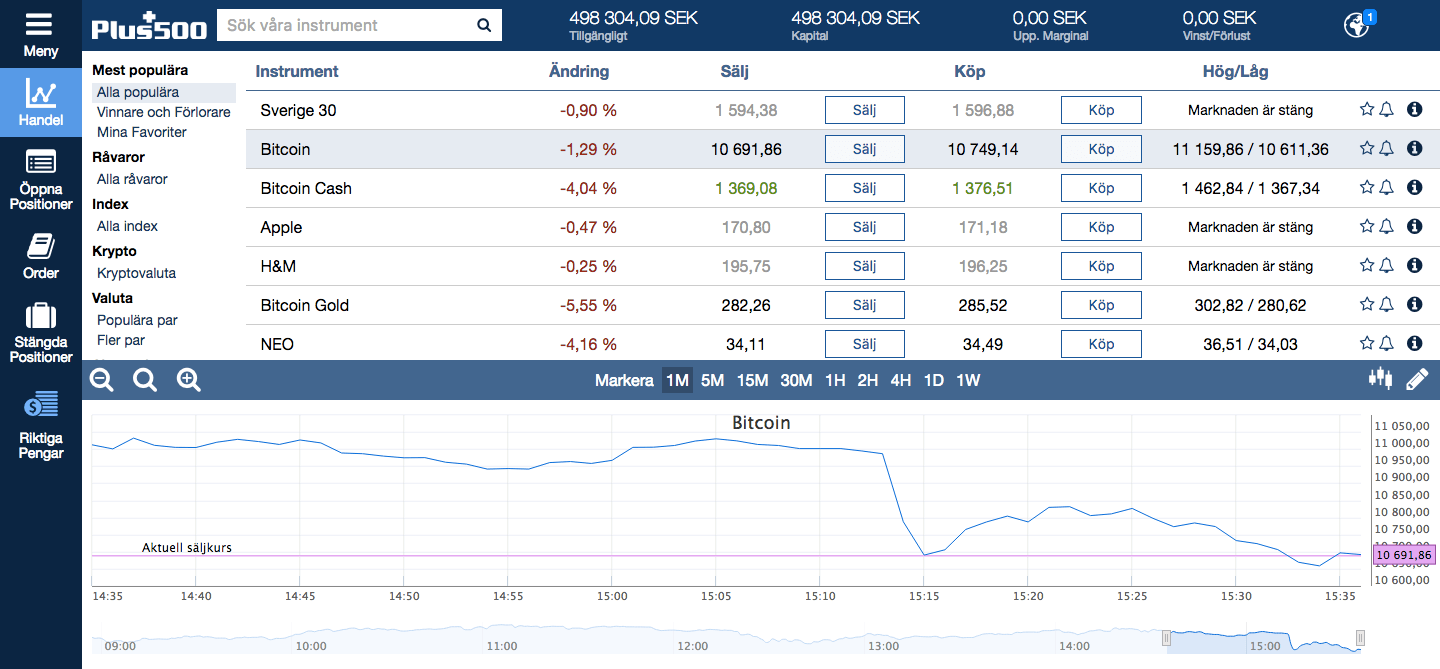Show Apple instrument info
This screenshot has width=1440, height=669.
click(1414, 227)
